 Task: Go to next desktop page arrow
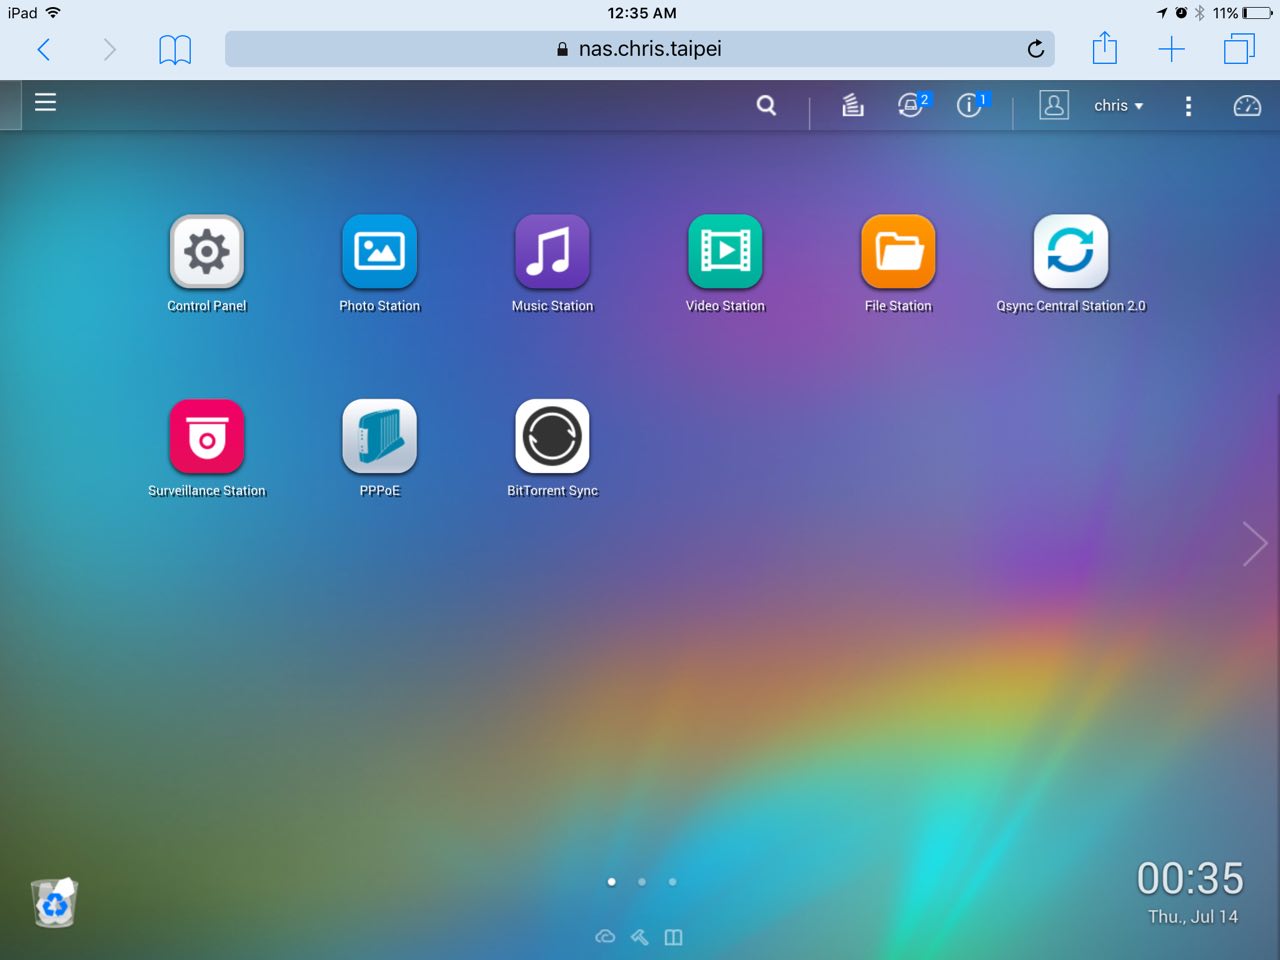click(1254, 544)
